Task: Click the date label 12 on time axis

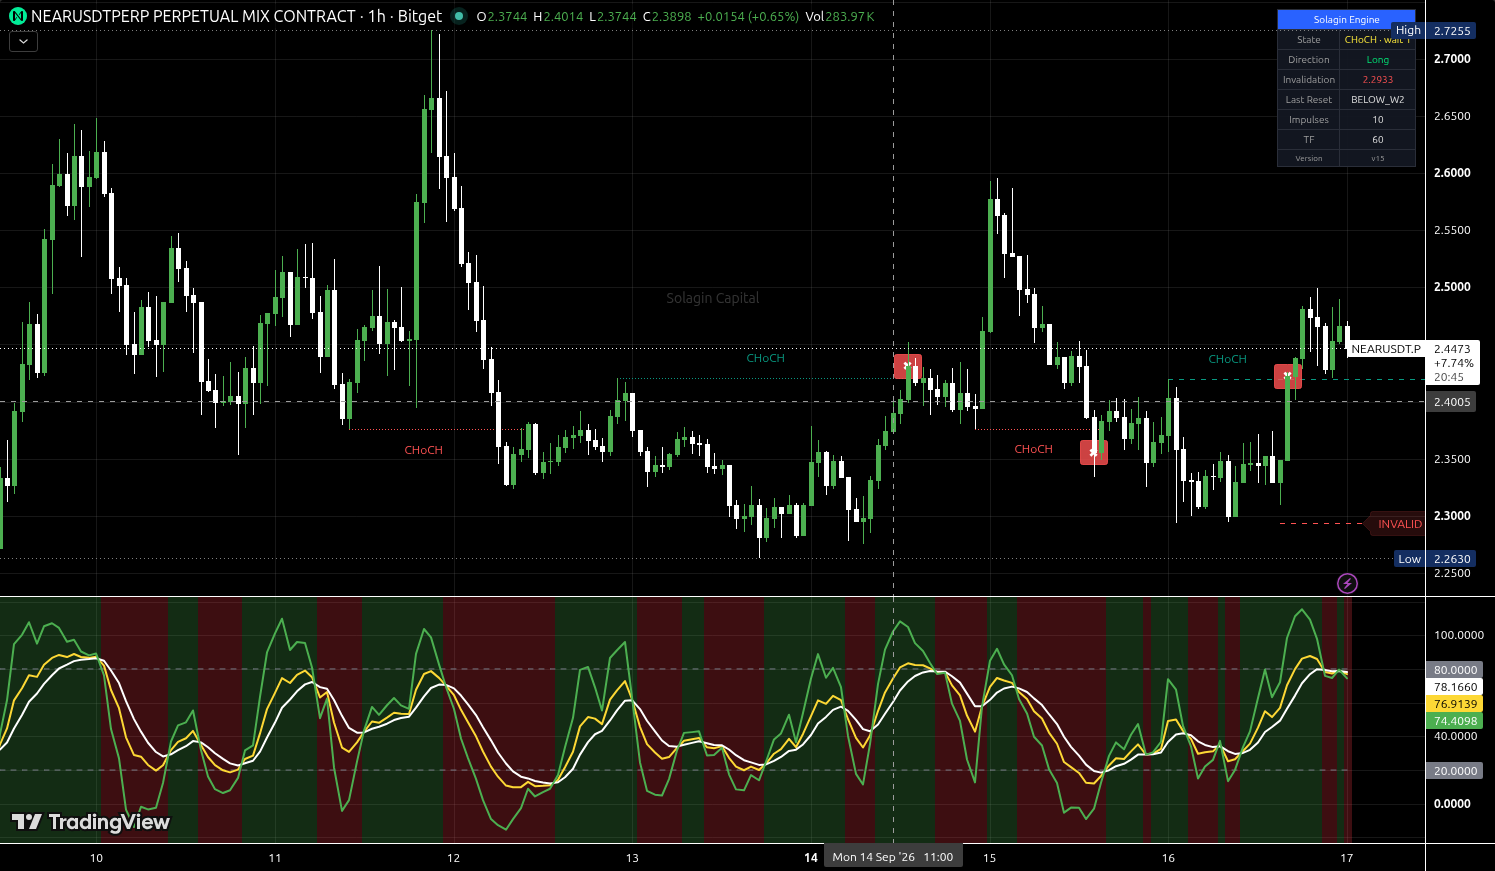Action: tap(453, 858)
